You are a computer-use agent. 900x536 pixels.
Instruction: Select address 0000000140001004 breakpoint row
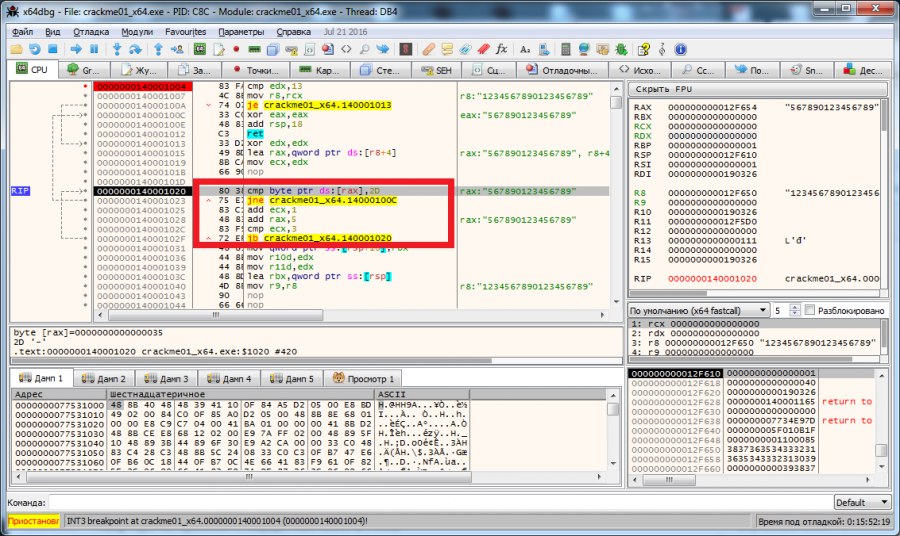point(142,86)
